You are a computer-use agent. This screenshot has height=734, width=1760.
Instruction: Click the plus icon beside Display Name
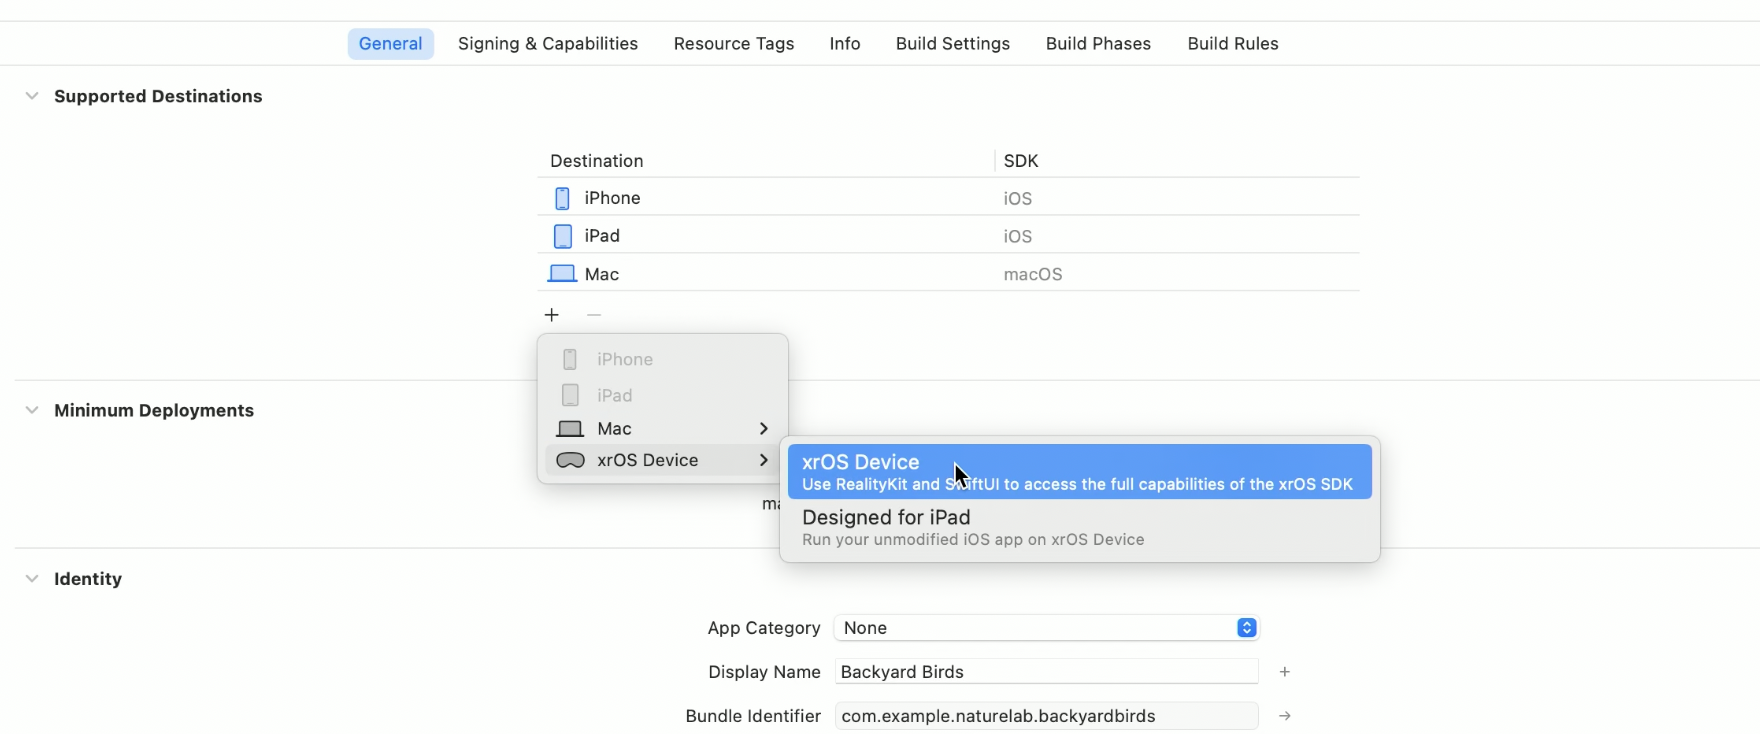click(1285, 672)
